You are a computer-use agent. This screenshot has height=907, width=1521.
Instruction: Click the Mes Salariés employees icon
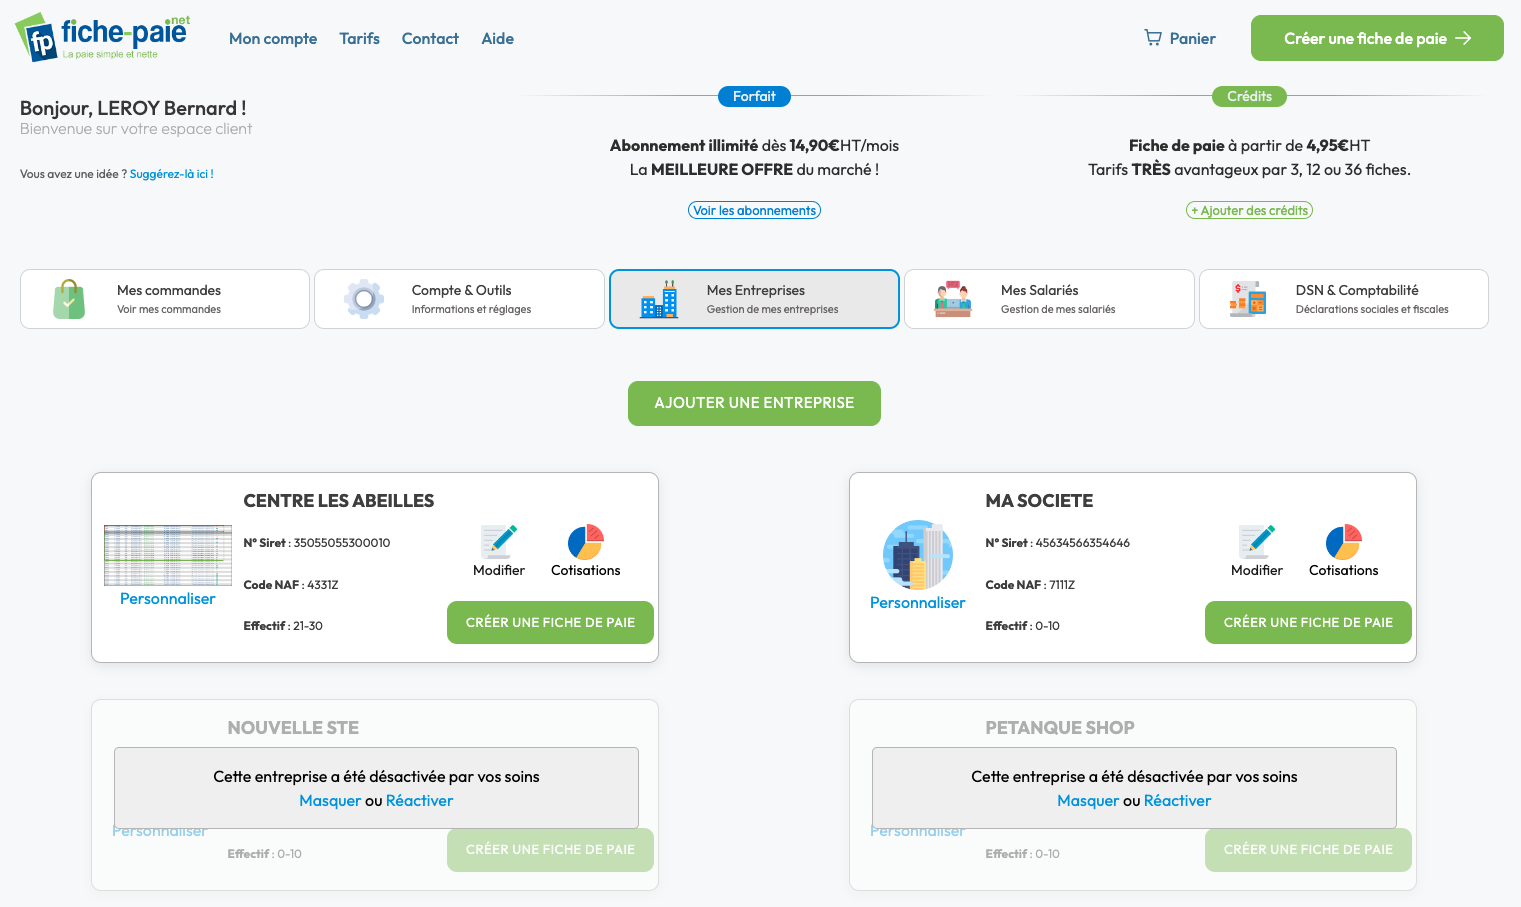953,299
